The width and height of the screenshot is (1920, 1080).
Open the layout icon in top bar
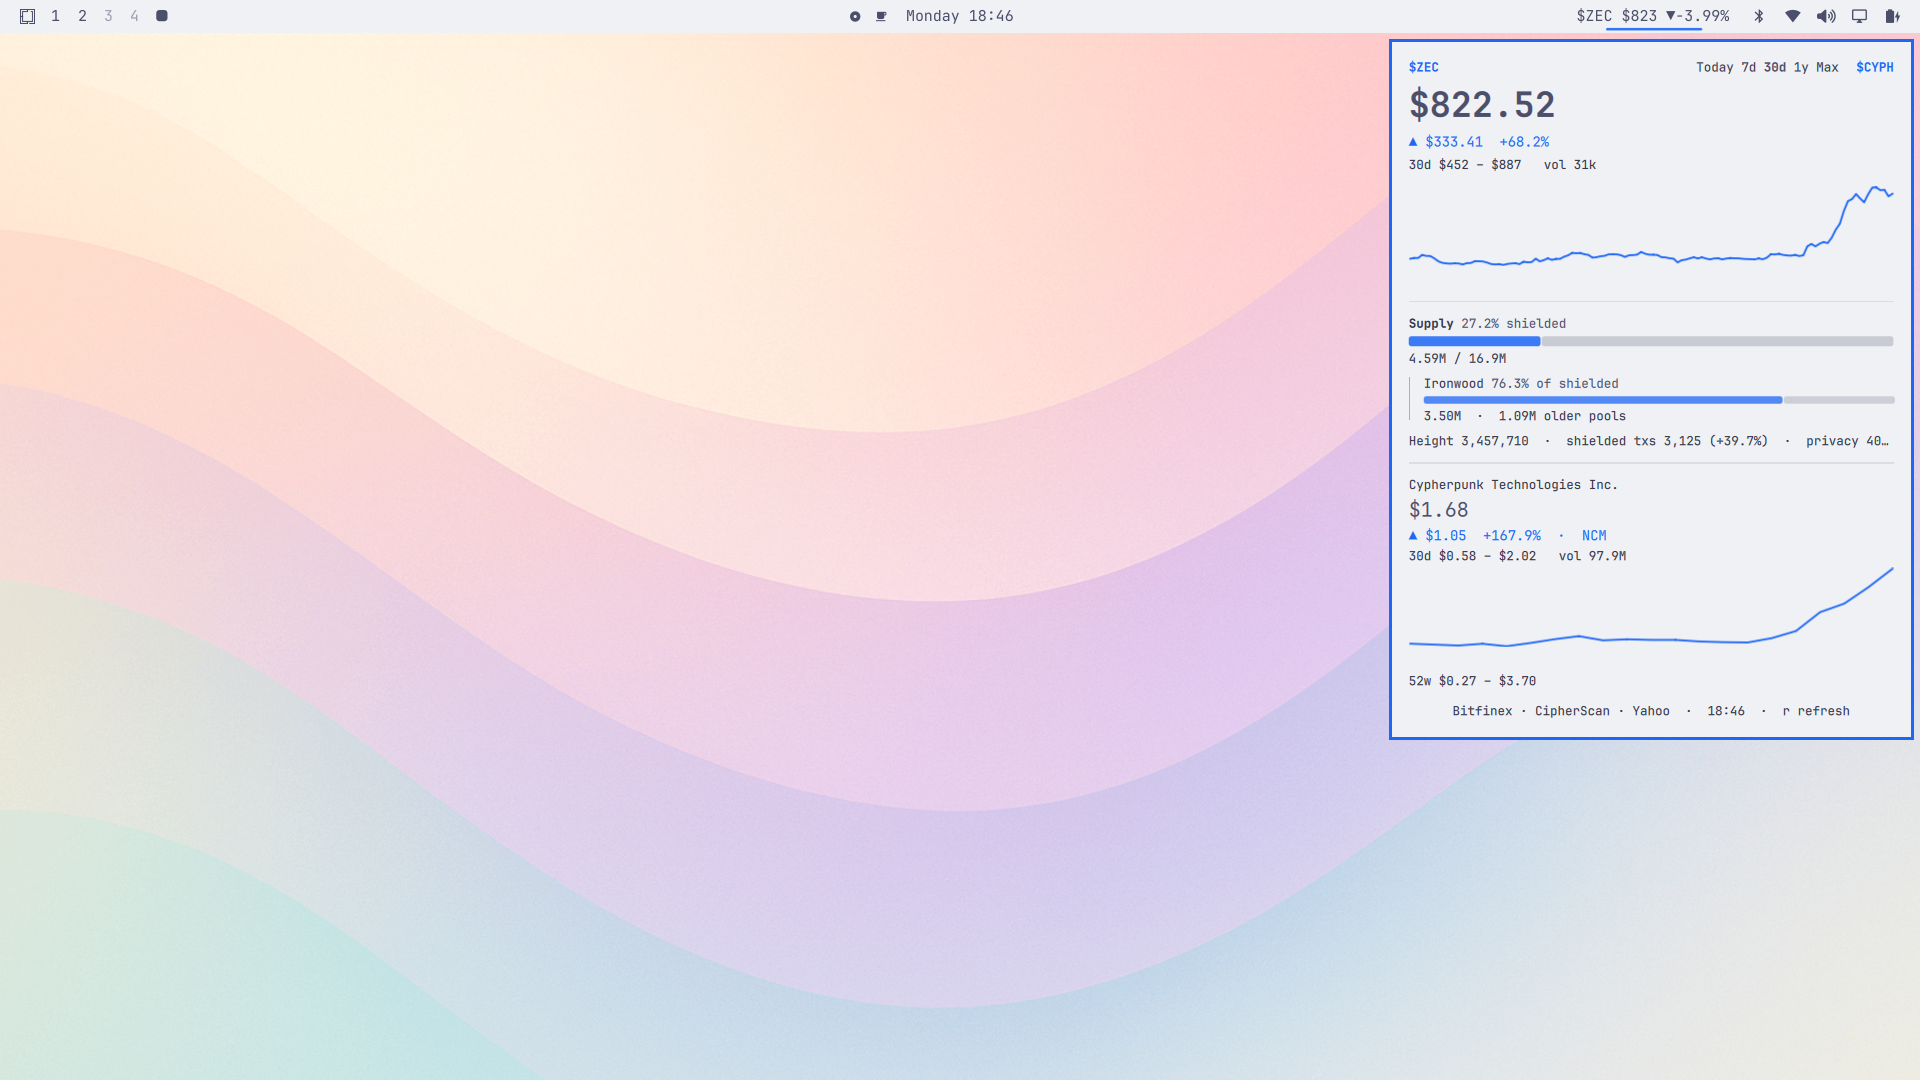click(x=28, y=16)
